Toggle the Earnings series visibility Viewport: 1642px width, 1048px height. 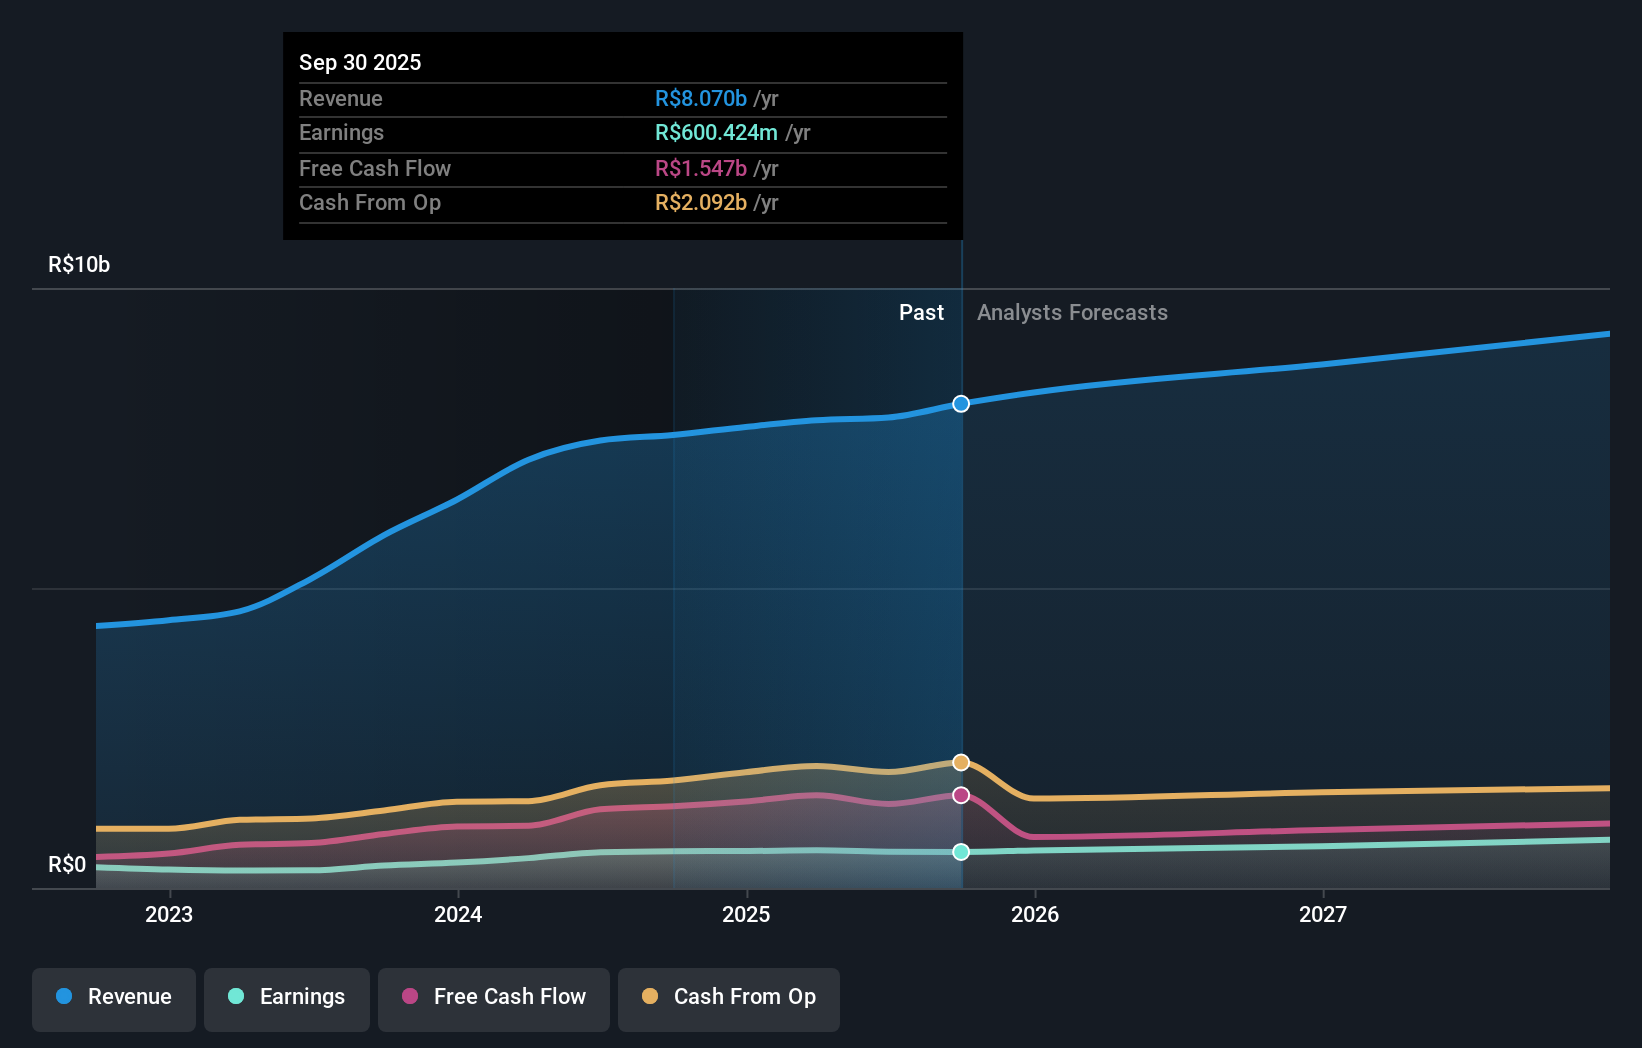coord(286,997)
